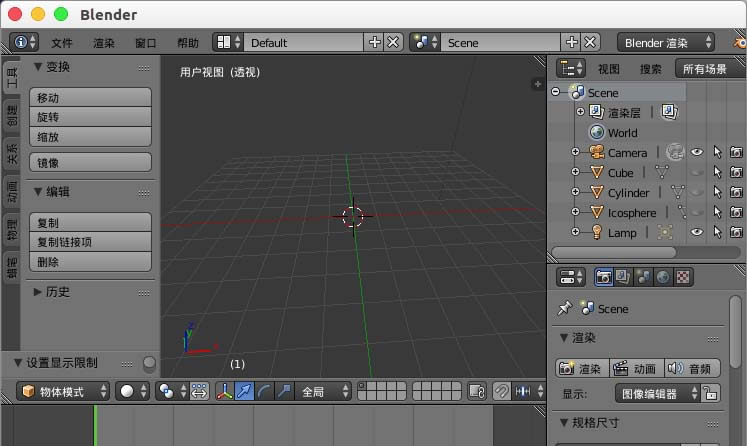
Task: Click the 缩放 button
Action: [x=91, y=137]
